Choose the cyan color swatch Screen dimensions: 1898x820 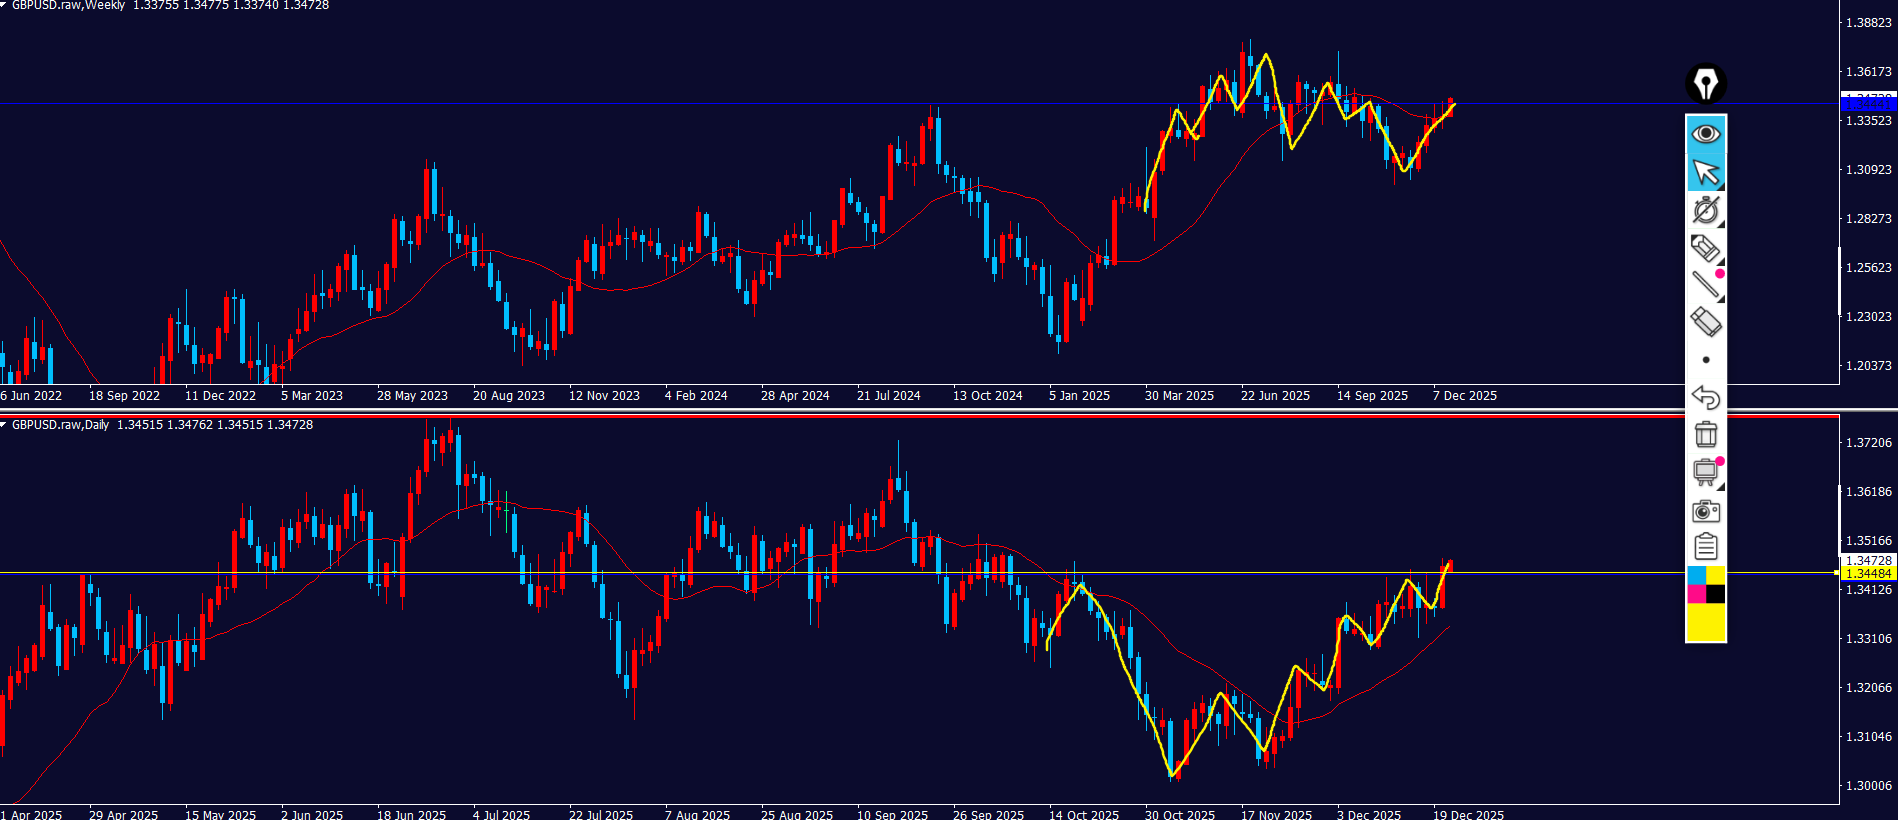tap(1696, 575)
